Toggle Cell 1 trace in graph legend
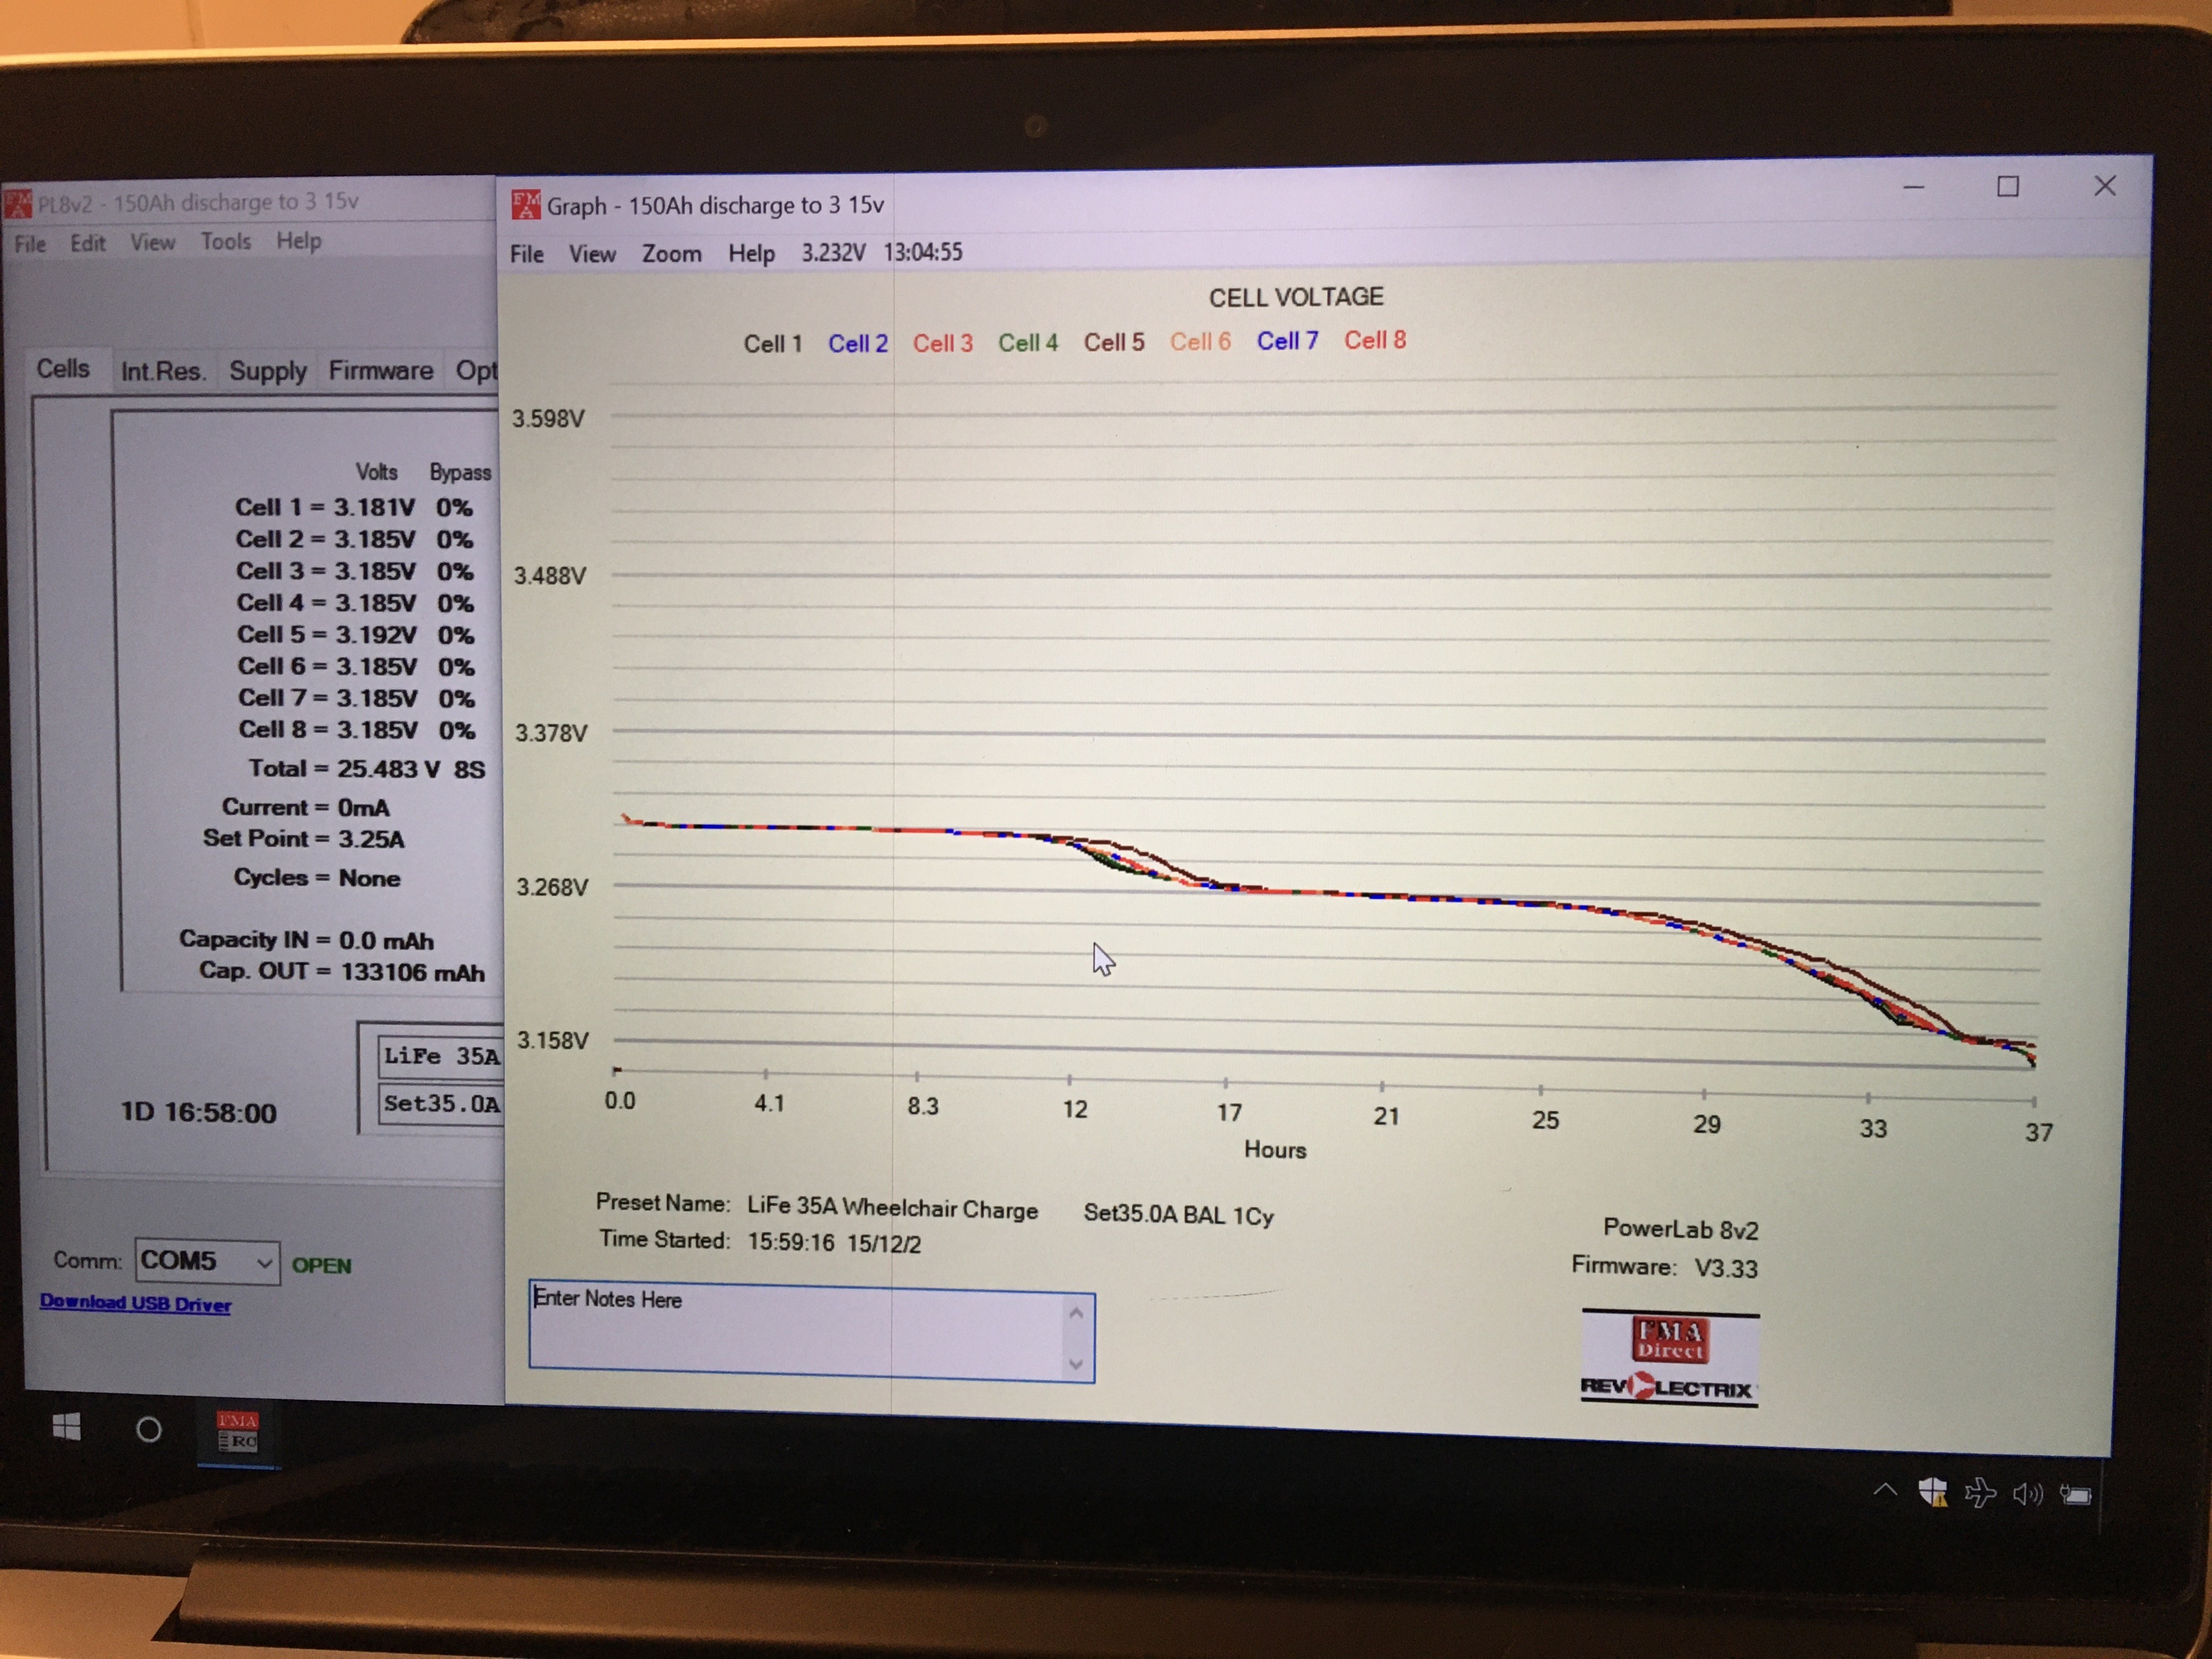 tap(773, 344)
